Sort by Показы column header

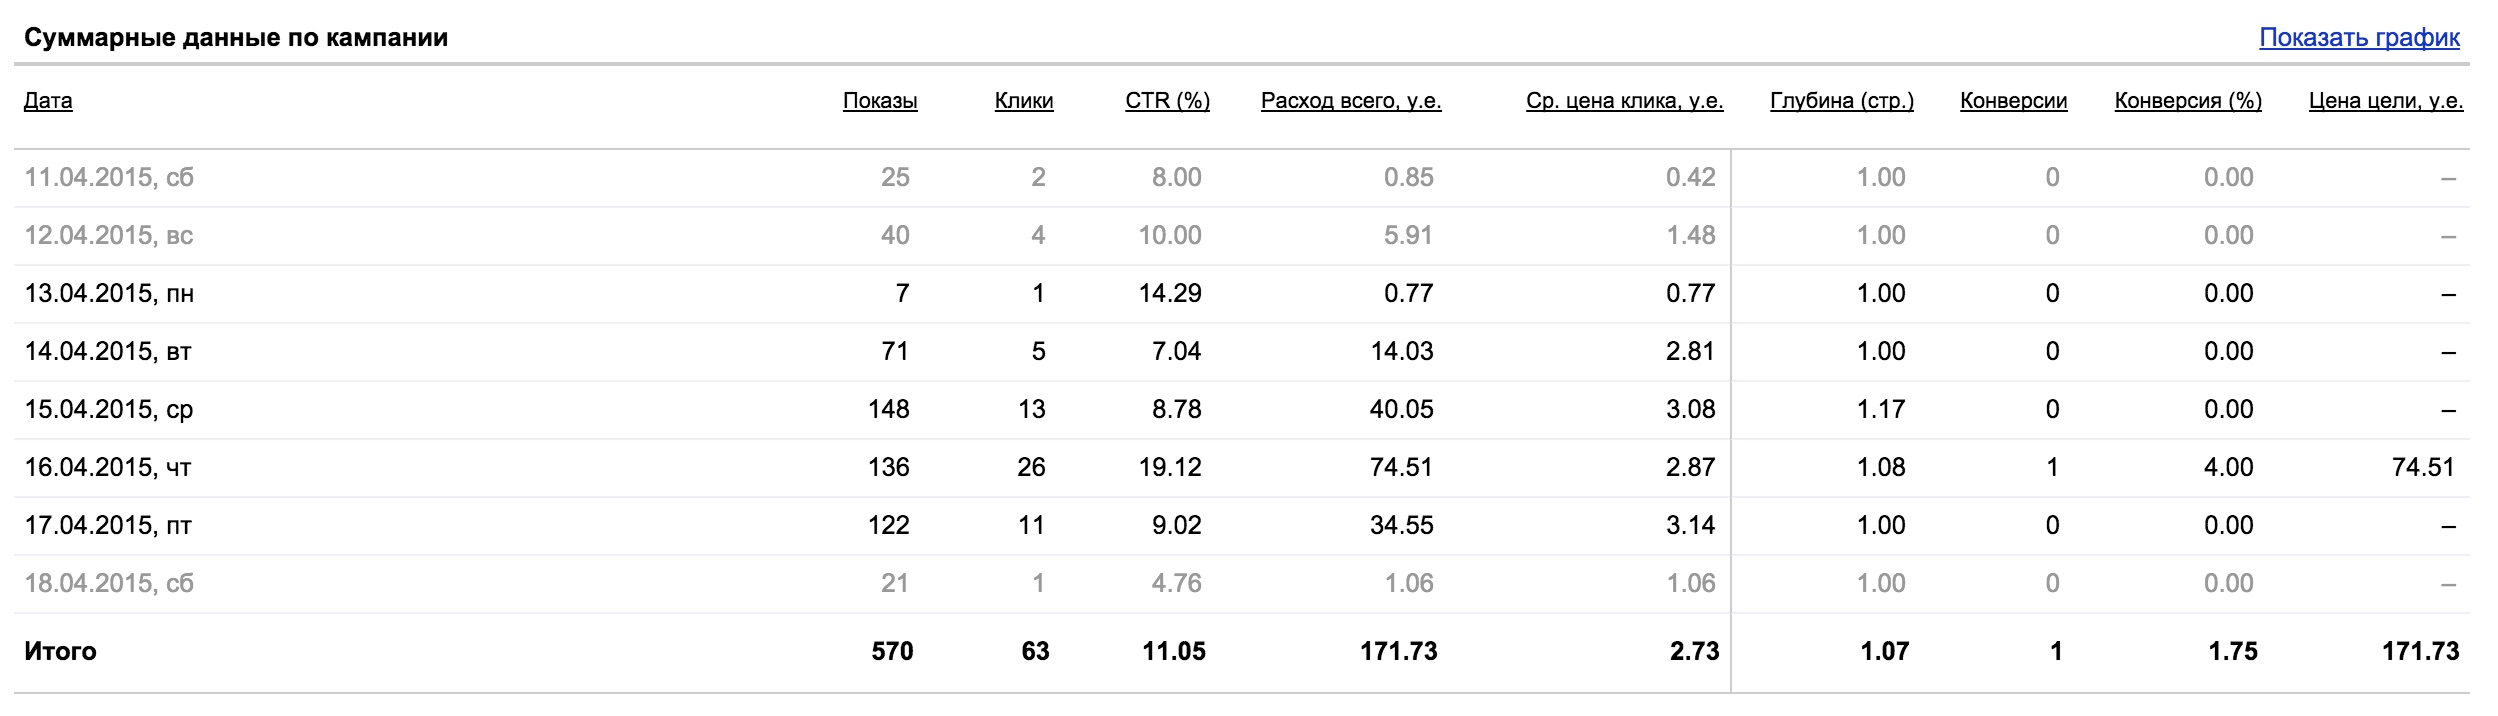tap(880, 100)
